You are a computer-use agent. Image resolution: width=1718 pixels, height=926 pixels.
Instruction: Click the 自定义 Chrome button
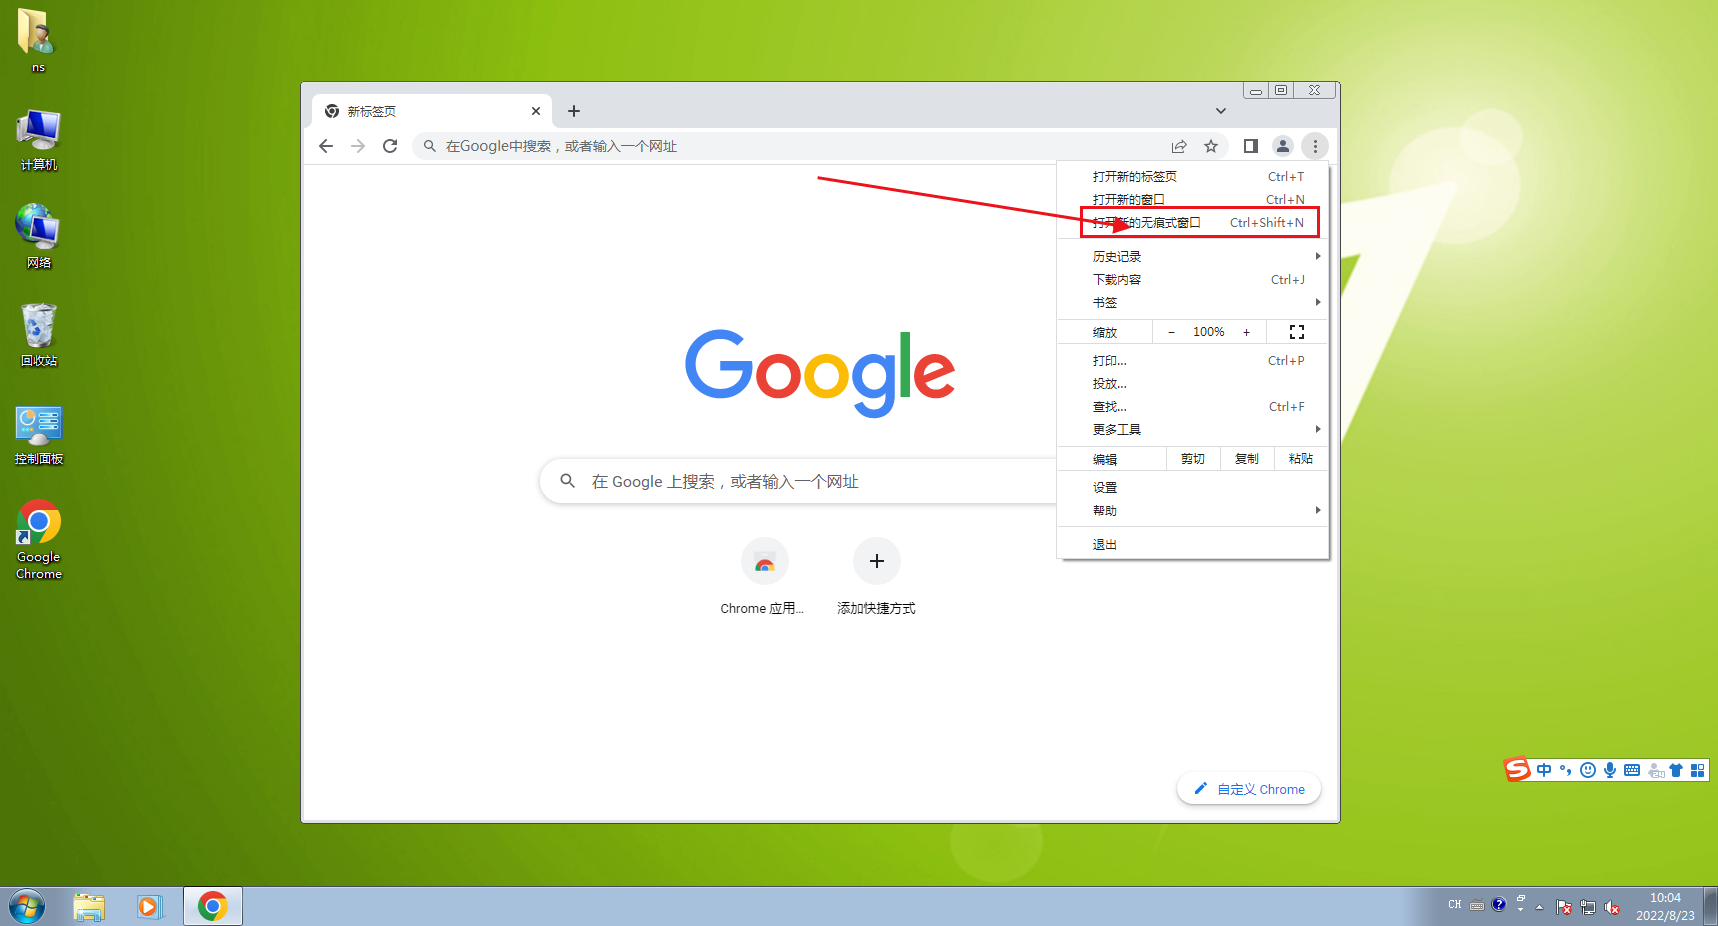pyautogui.click(x=1248, y=789)
